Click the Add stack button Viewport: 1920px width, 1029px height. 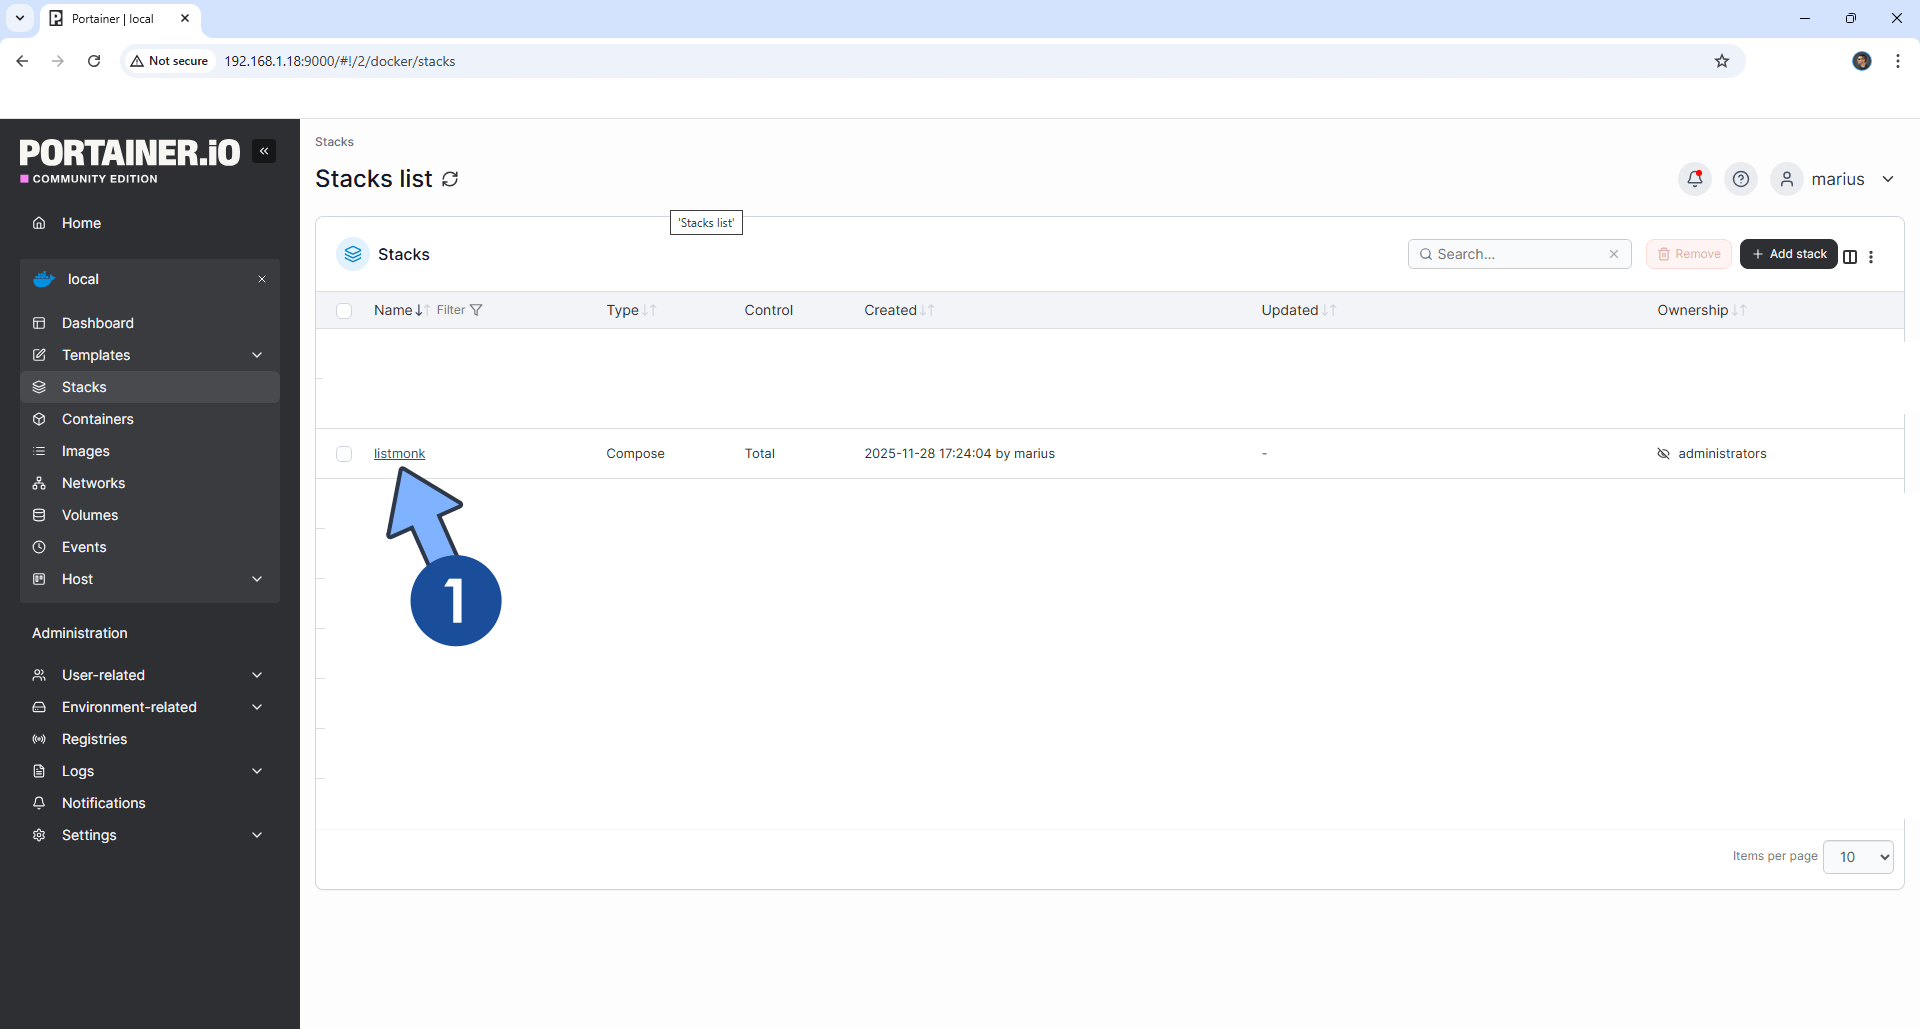[x=1788, y=254]
